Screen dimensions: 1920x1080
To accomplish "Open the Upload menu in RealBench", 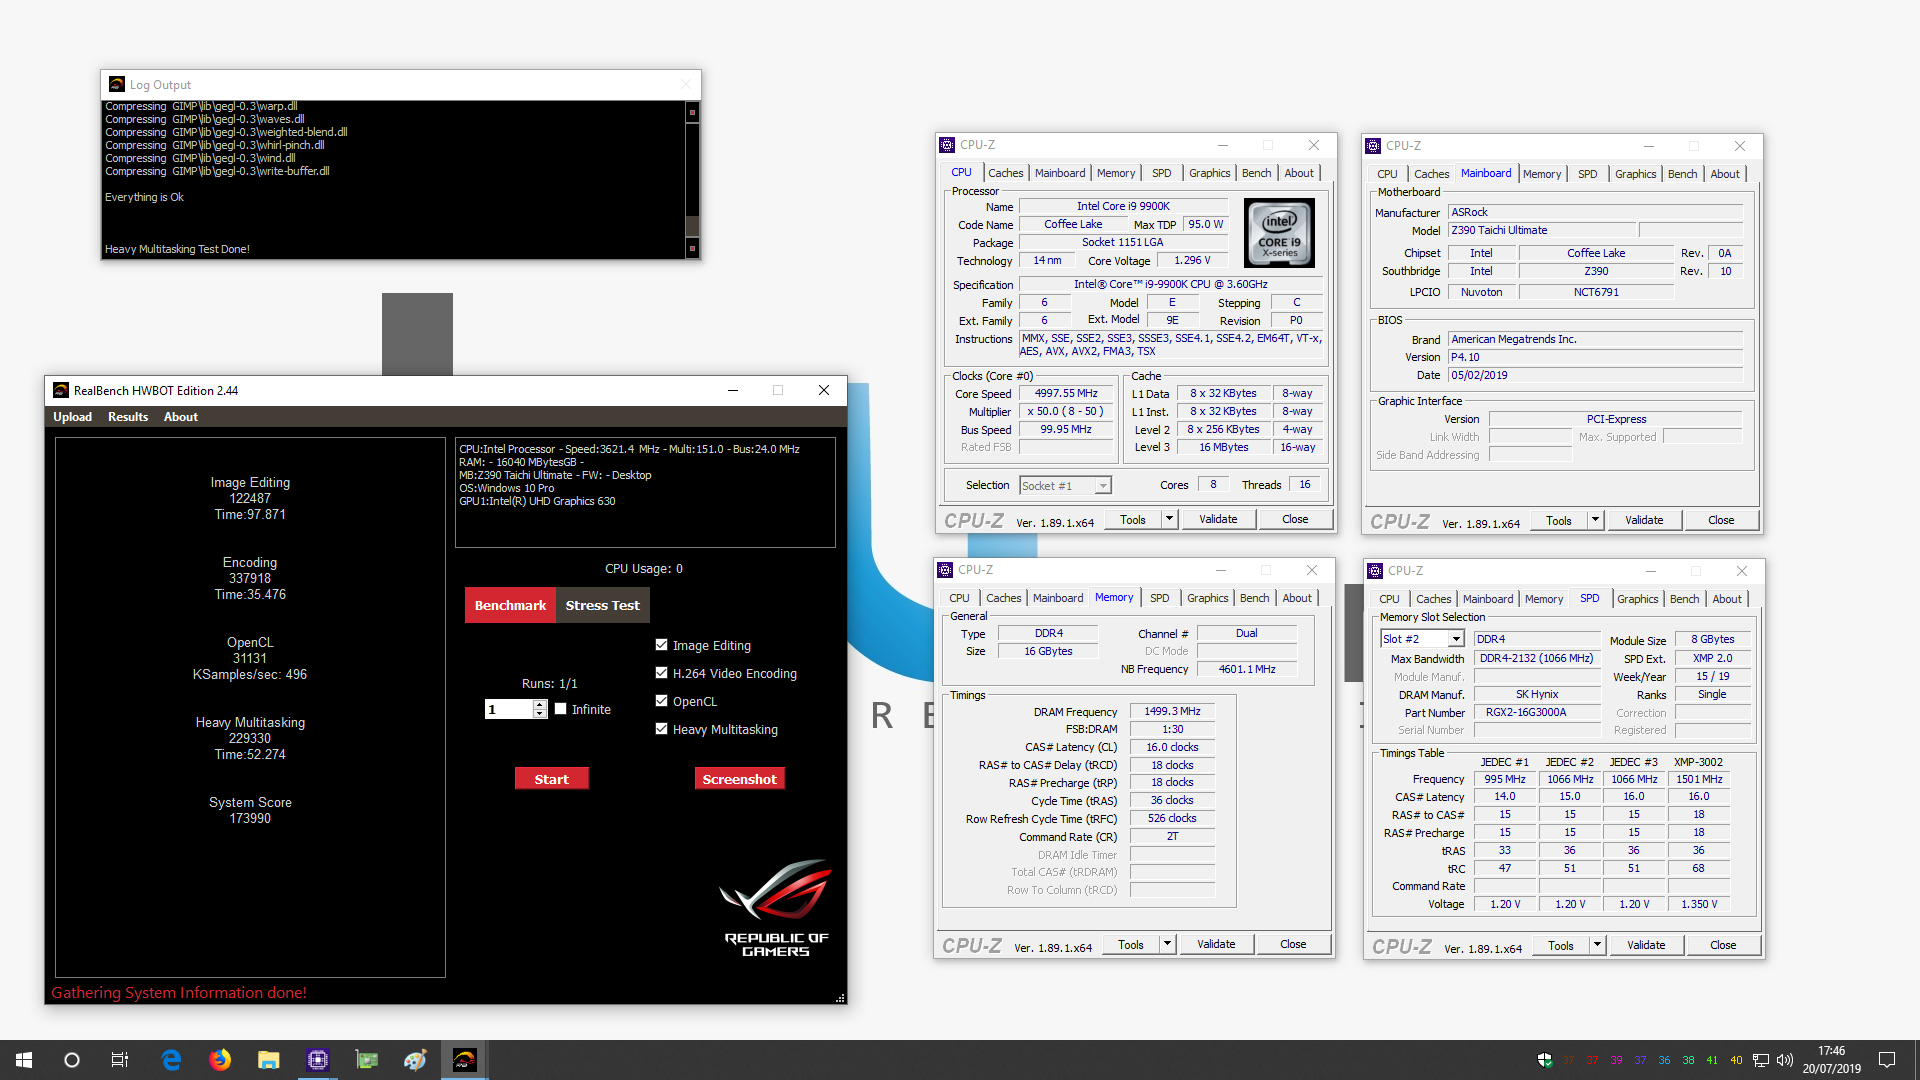I will pos(72,417).
